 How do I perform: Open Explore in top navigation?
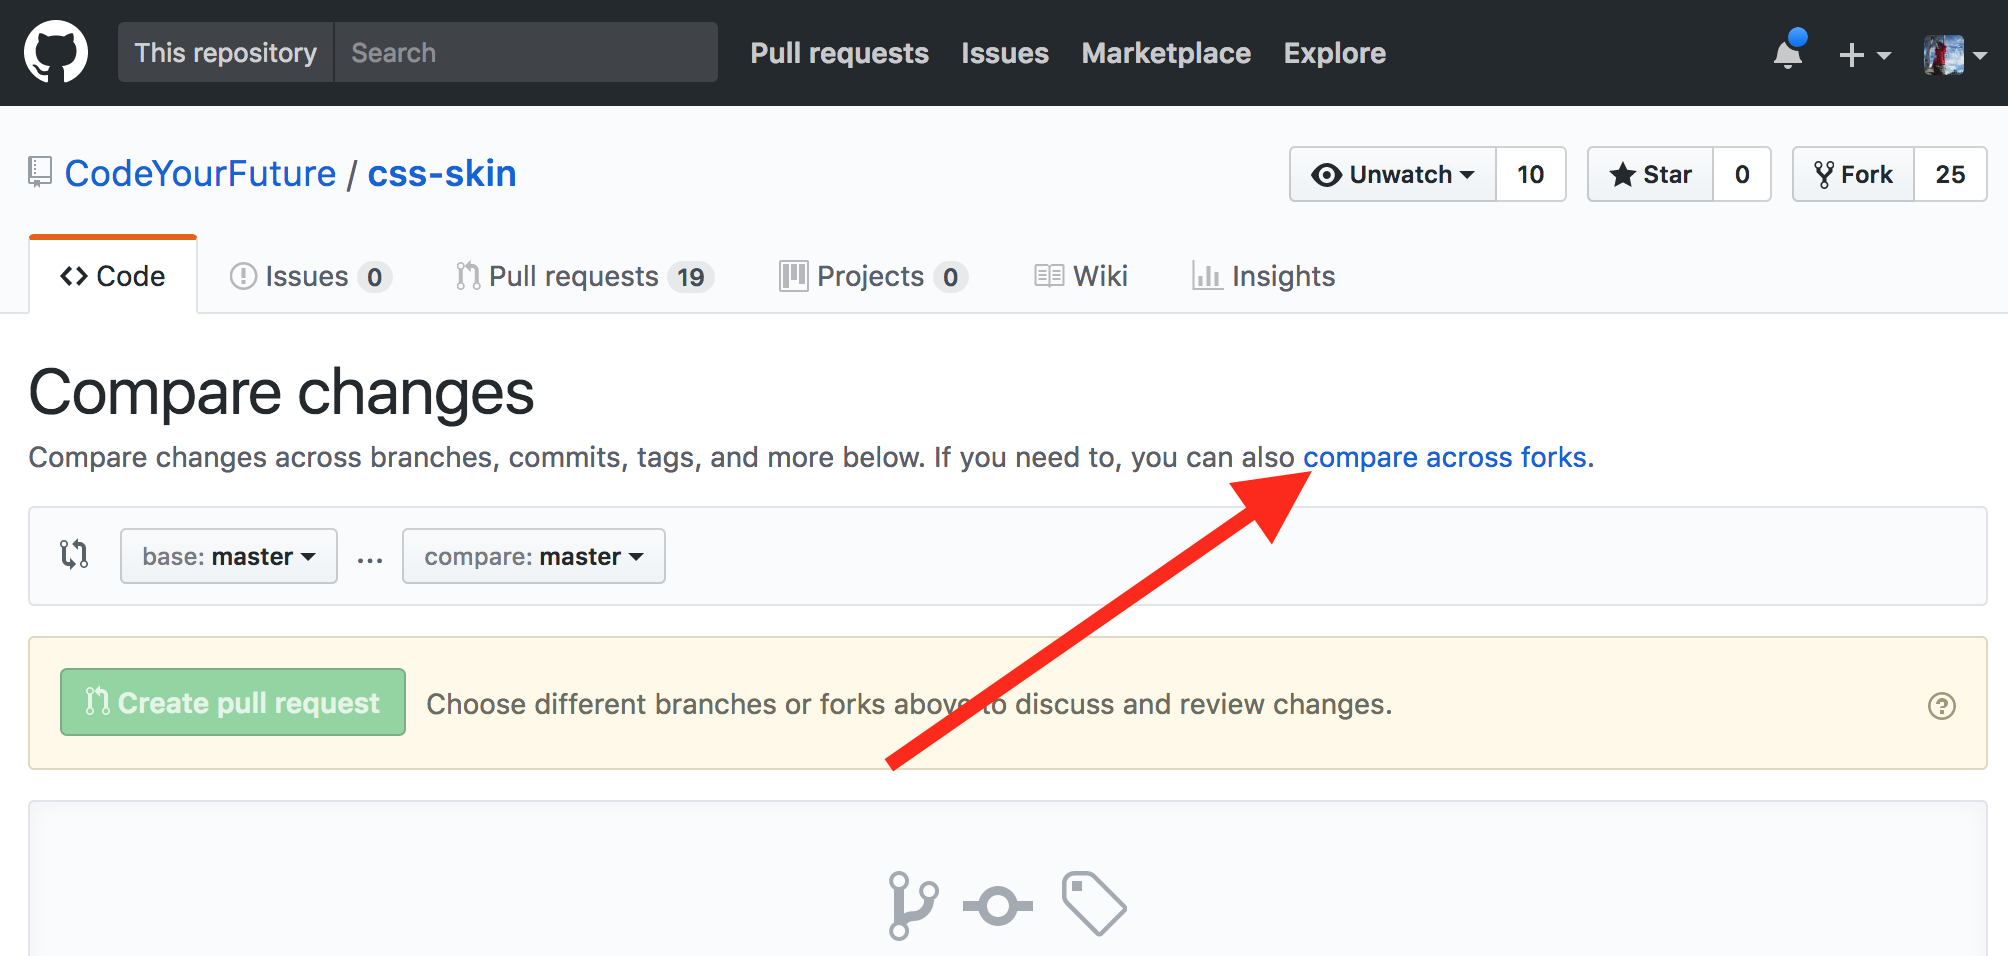tap(1335, 53)
